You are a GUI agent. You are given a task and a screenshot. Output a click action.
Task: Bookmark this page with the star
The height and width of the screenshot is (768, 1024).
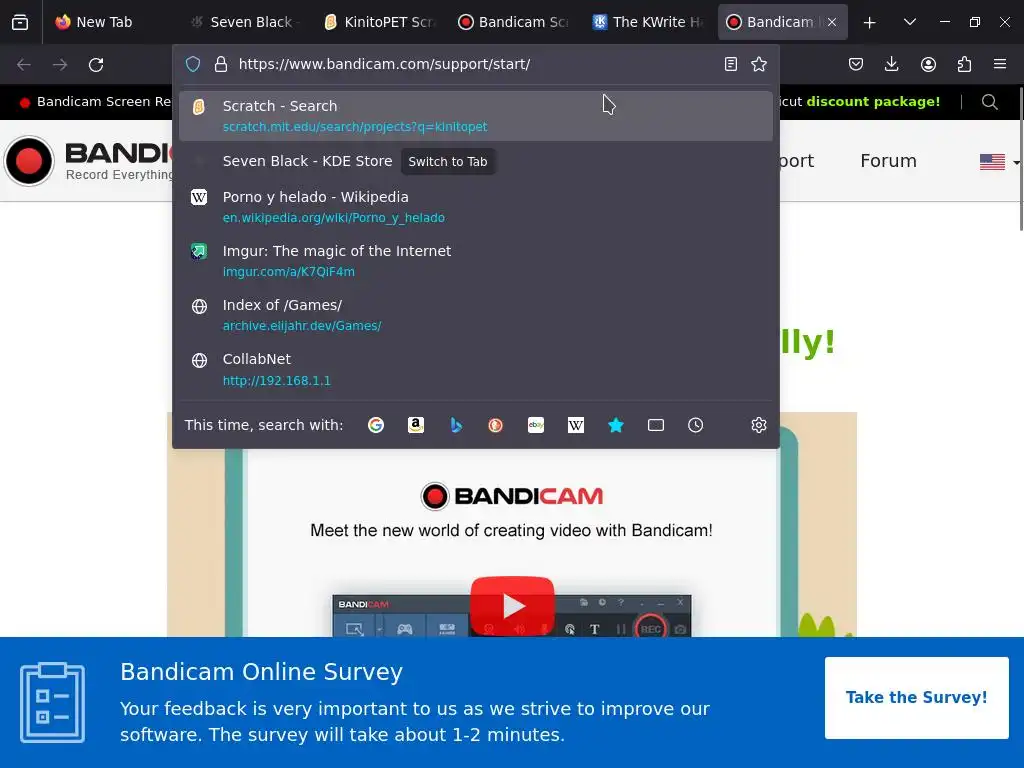(x=759, y=64)
